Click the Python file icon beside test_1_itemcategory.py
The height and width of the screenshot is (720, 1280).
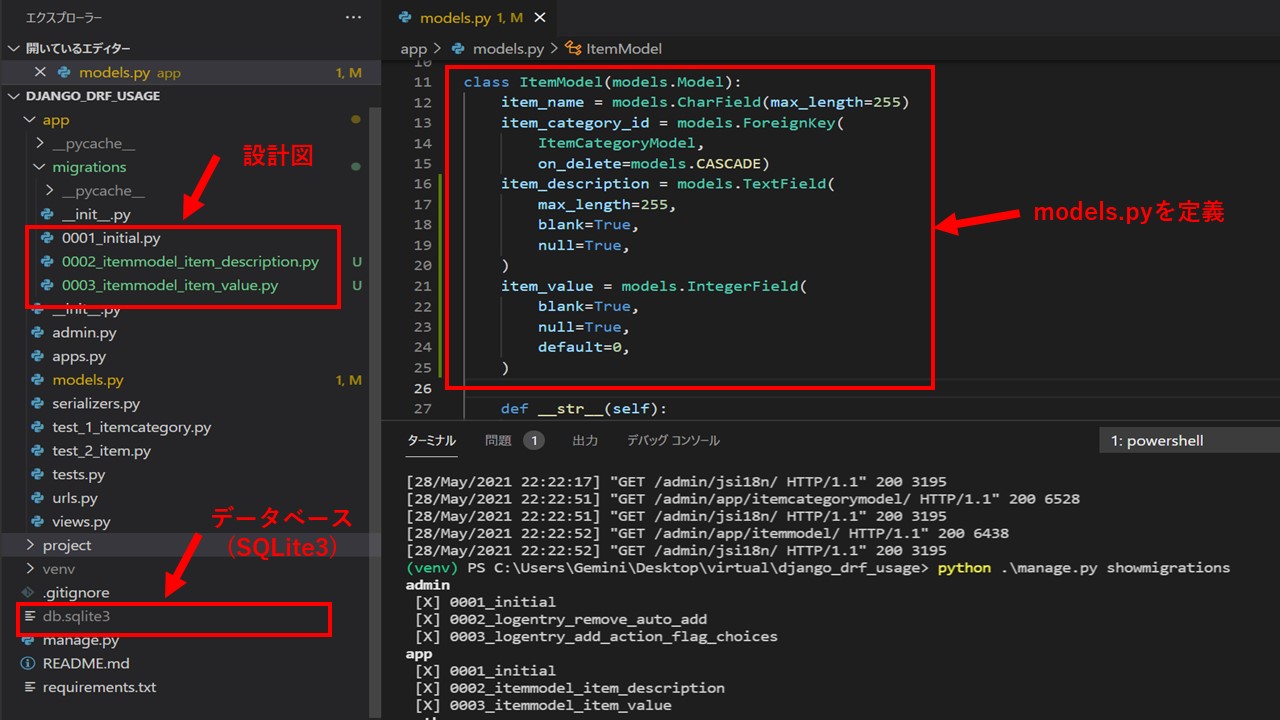point(38,428)
